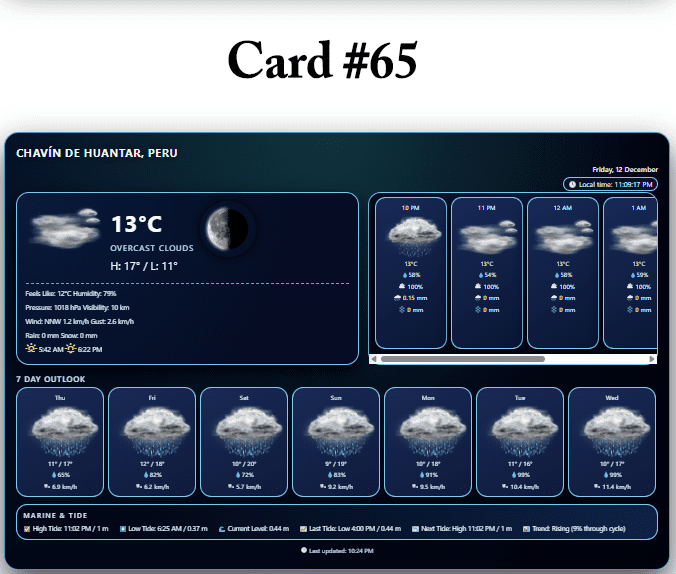Click the moon phase icon
The width and height of the screenshot is (676, 574).
(229, 229)
